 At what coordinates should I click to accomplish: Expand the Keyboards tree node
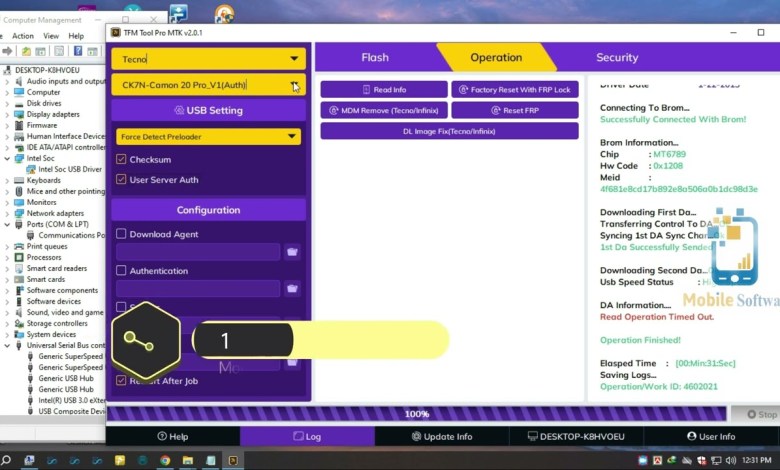tap(7, 181)
